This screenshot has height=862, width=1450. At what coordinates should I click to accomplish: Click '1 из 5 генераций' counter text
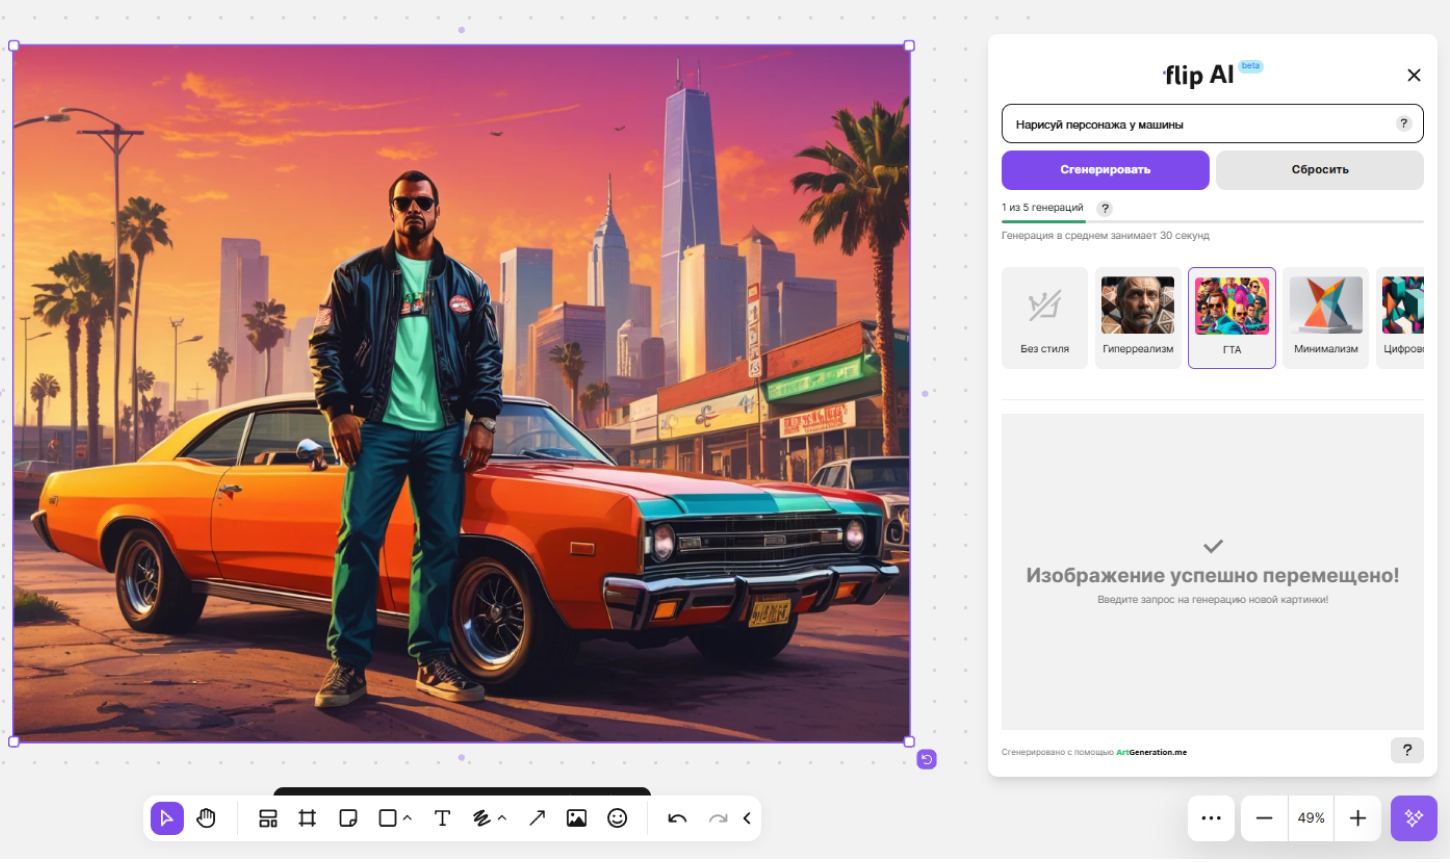click(x=1042, y=208)
